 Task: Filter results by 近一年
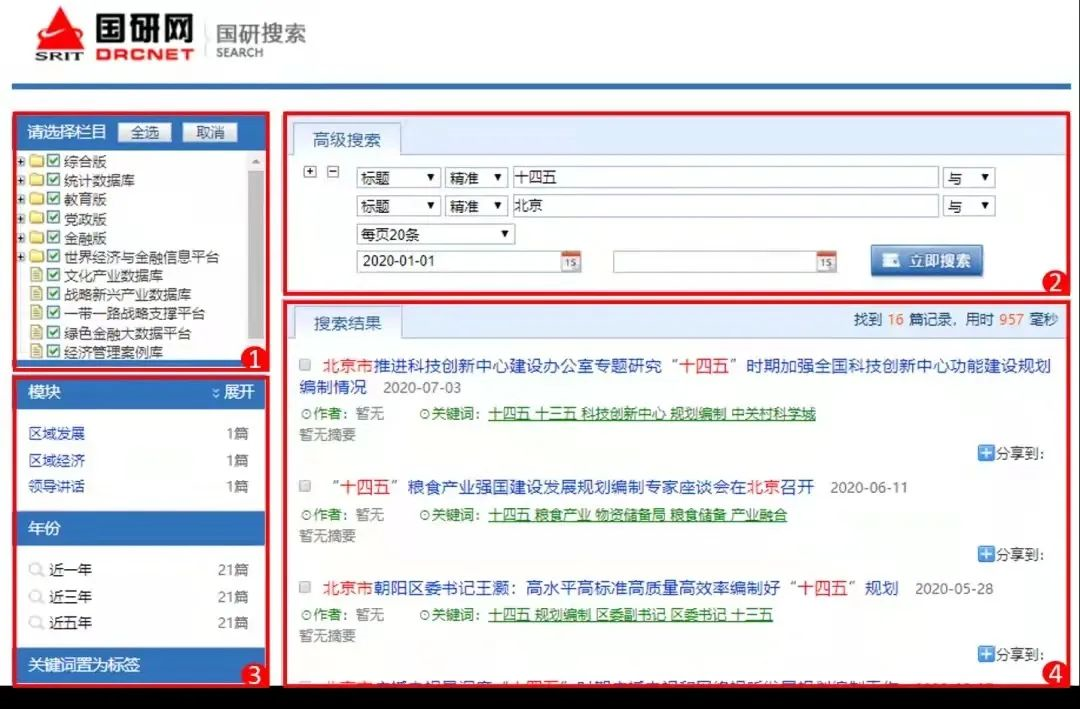pos(70,570)
